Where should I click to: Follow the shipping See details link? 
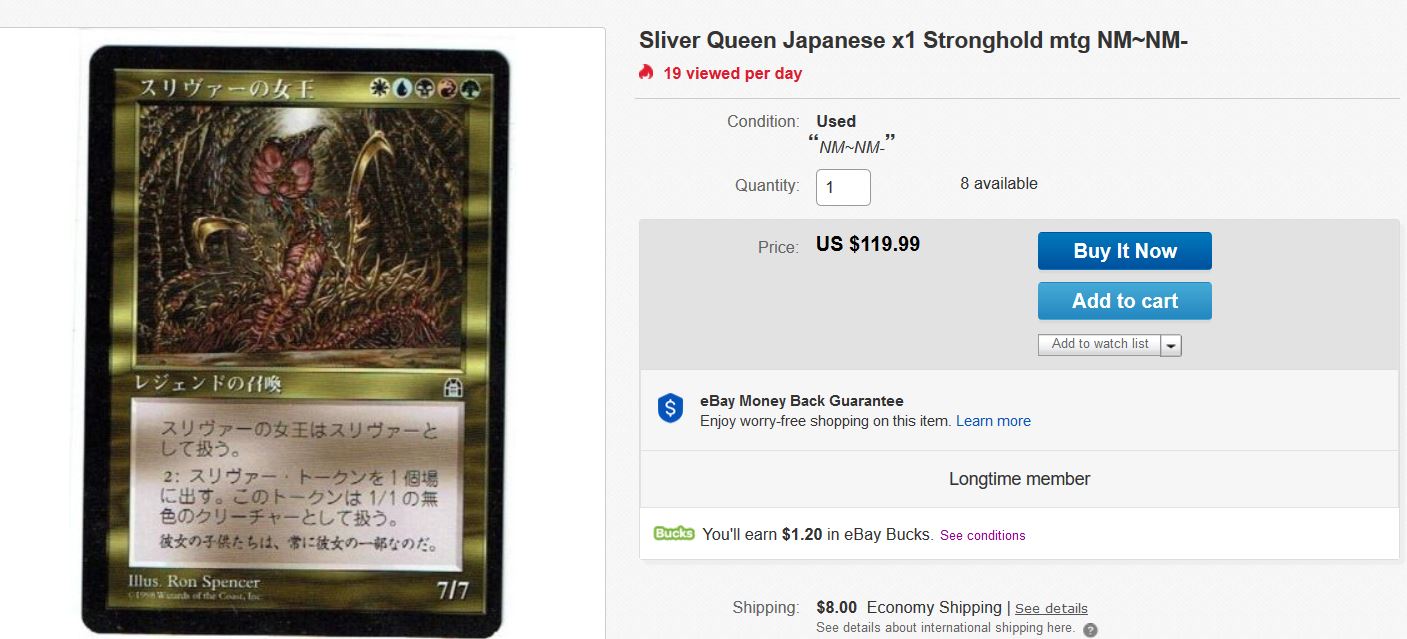click(1051, 608)
